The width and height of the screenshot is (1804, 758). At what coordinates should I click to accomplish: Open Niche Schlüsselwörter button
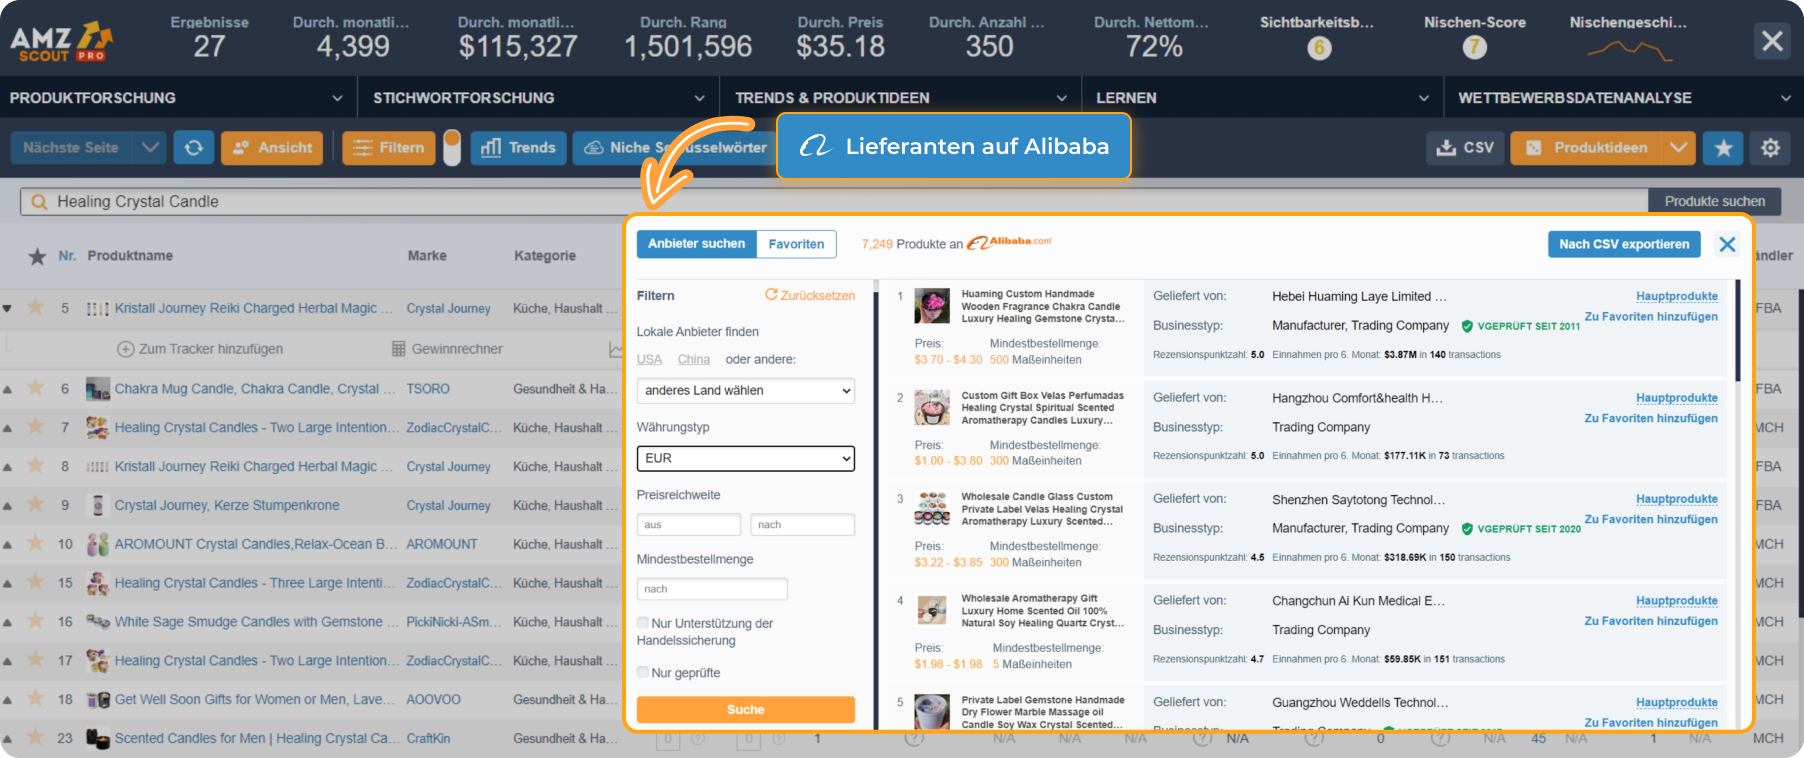(x=675, y=147)
